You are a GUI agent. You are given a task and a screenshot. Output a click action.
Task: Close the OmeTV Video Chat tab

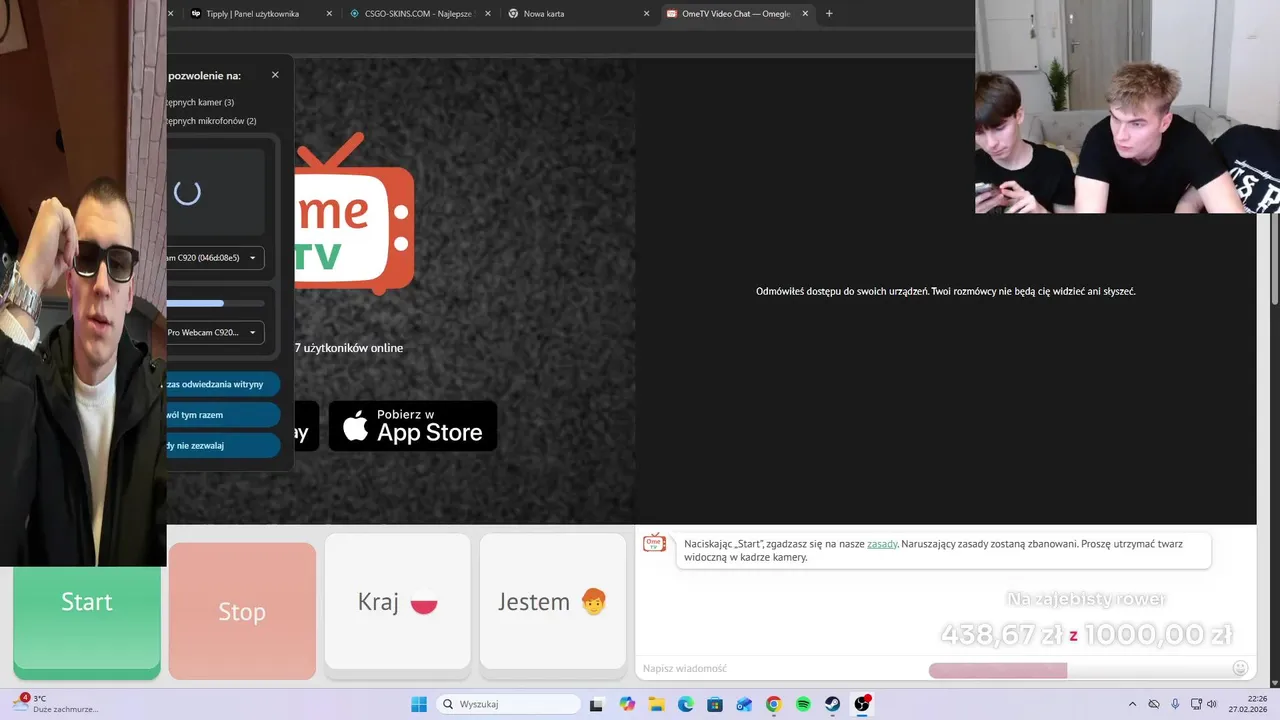805,14
